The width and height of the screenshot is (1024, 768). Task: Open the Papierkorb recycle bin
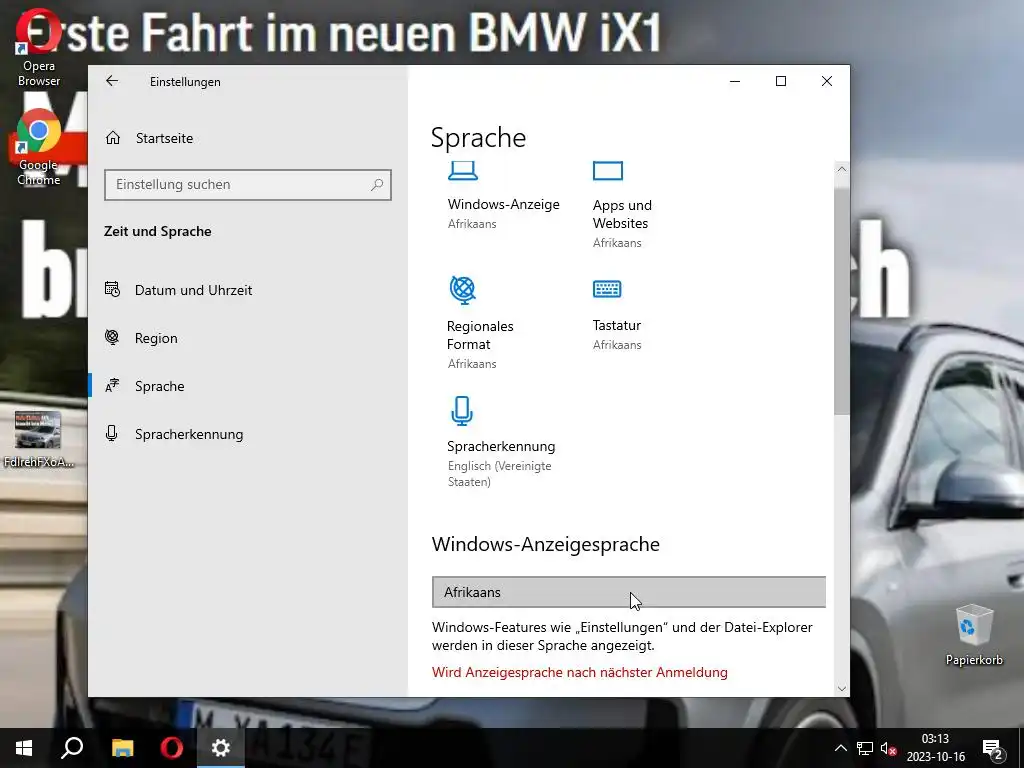pos(974,634)
